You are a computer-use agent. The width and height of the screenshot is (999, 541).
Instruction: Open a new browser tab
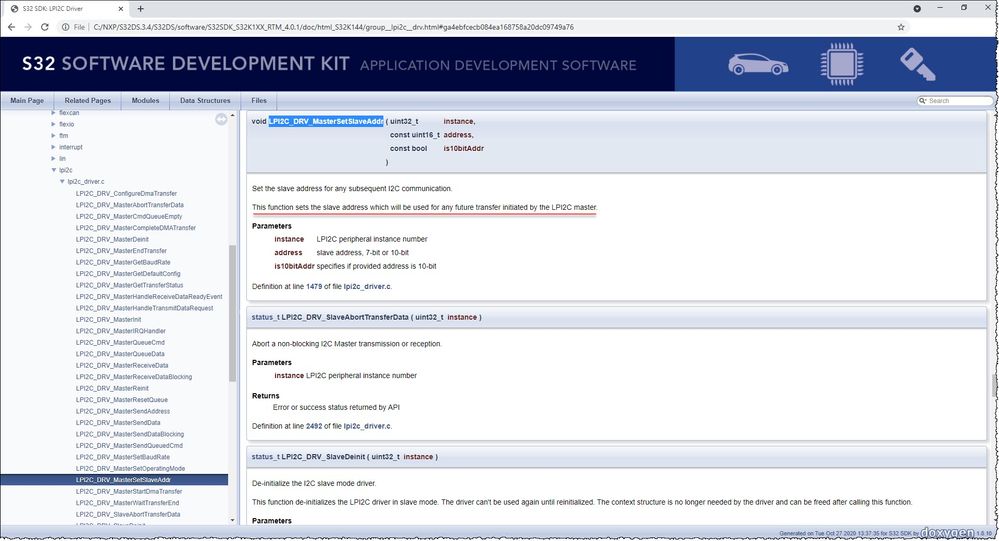click(140, 8)
